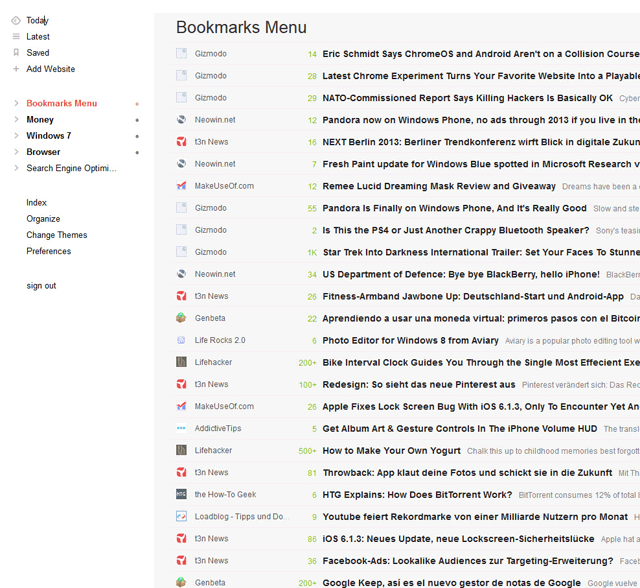Open the Index link
The width and height of the screenshot is (640, 588).
[x=36, y=202]
